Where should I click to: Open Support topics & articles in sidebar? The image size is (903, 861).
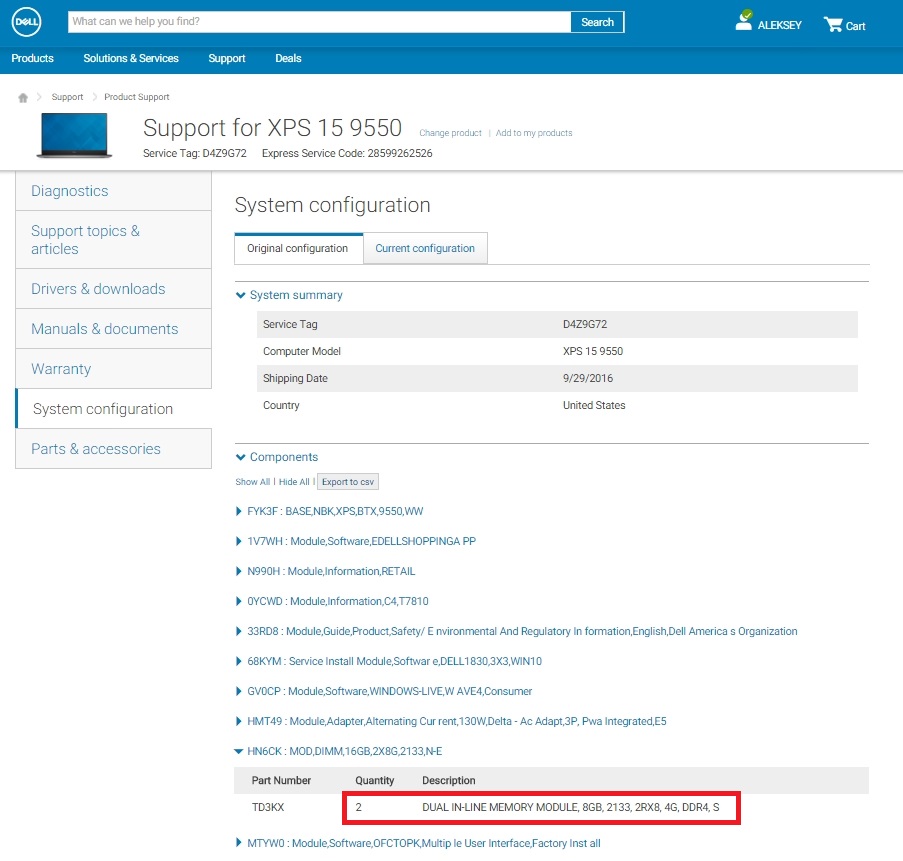[113, 240]
